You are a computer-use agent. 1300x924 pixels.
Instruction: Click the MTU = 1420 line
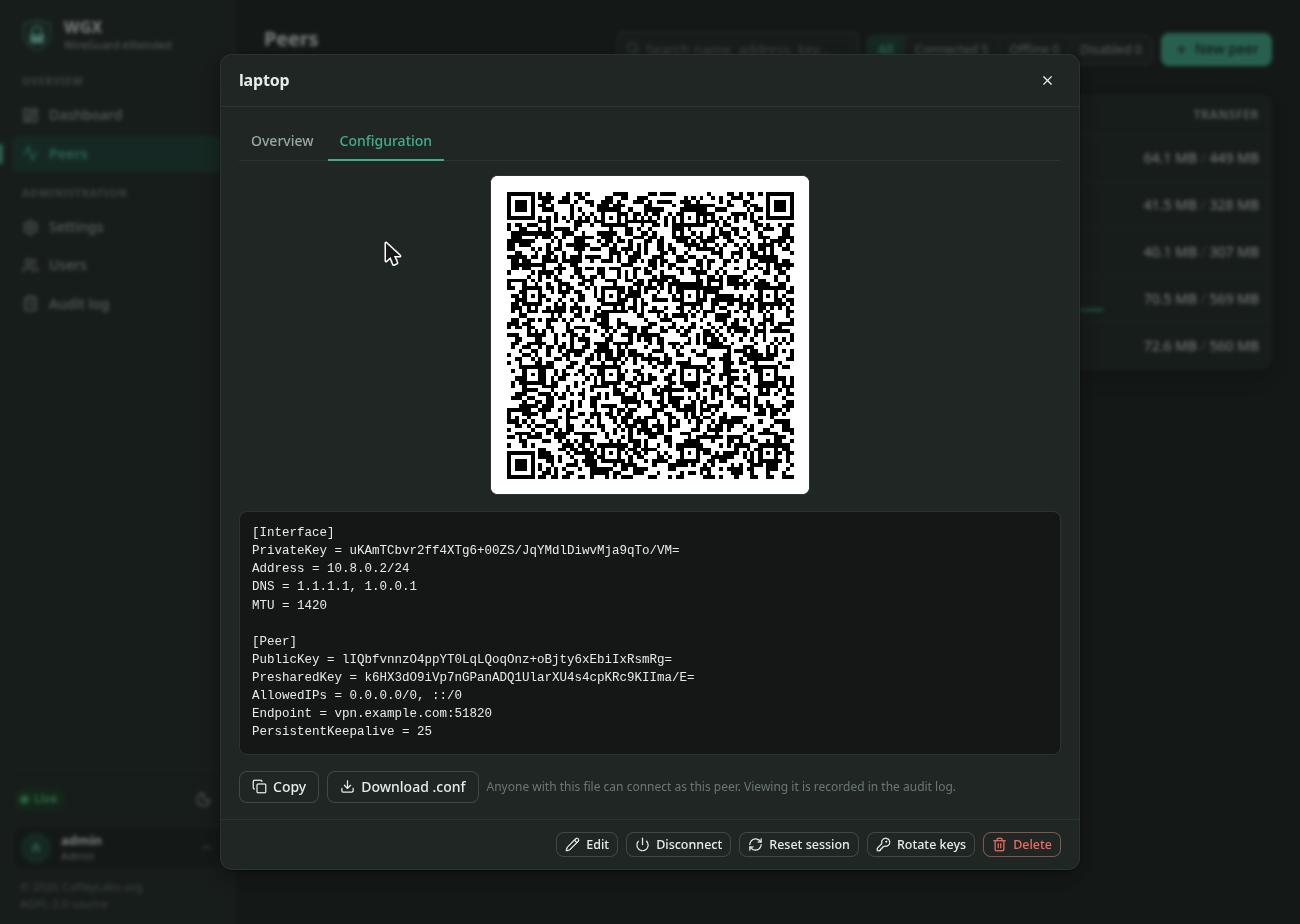click(289, 605)
